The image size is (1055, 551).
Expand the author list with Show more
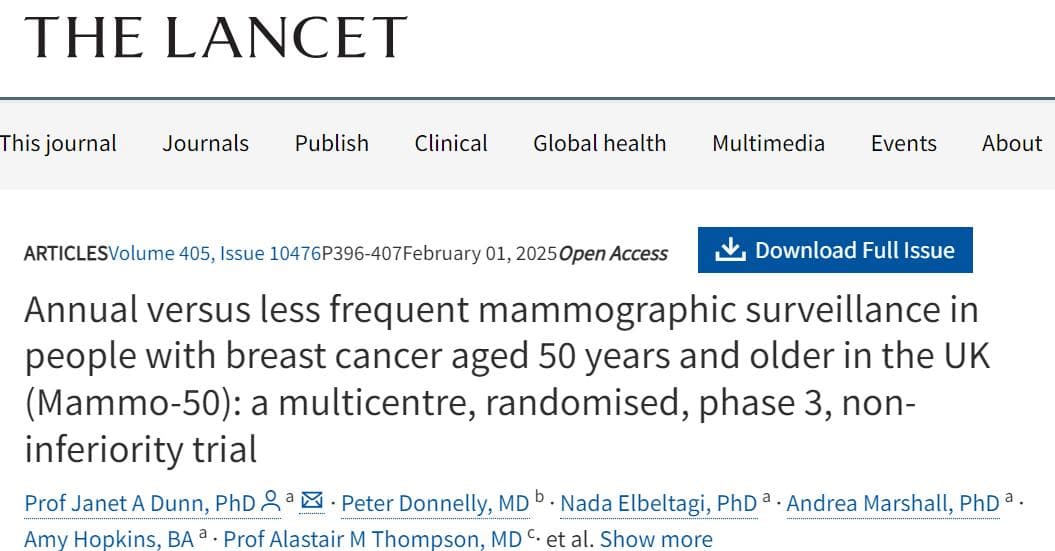[x=656, y=539]
